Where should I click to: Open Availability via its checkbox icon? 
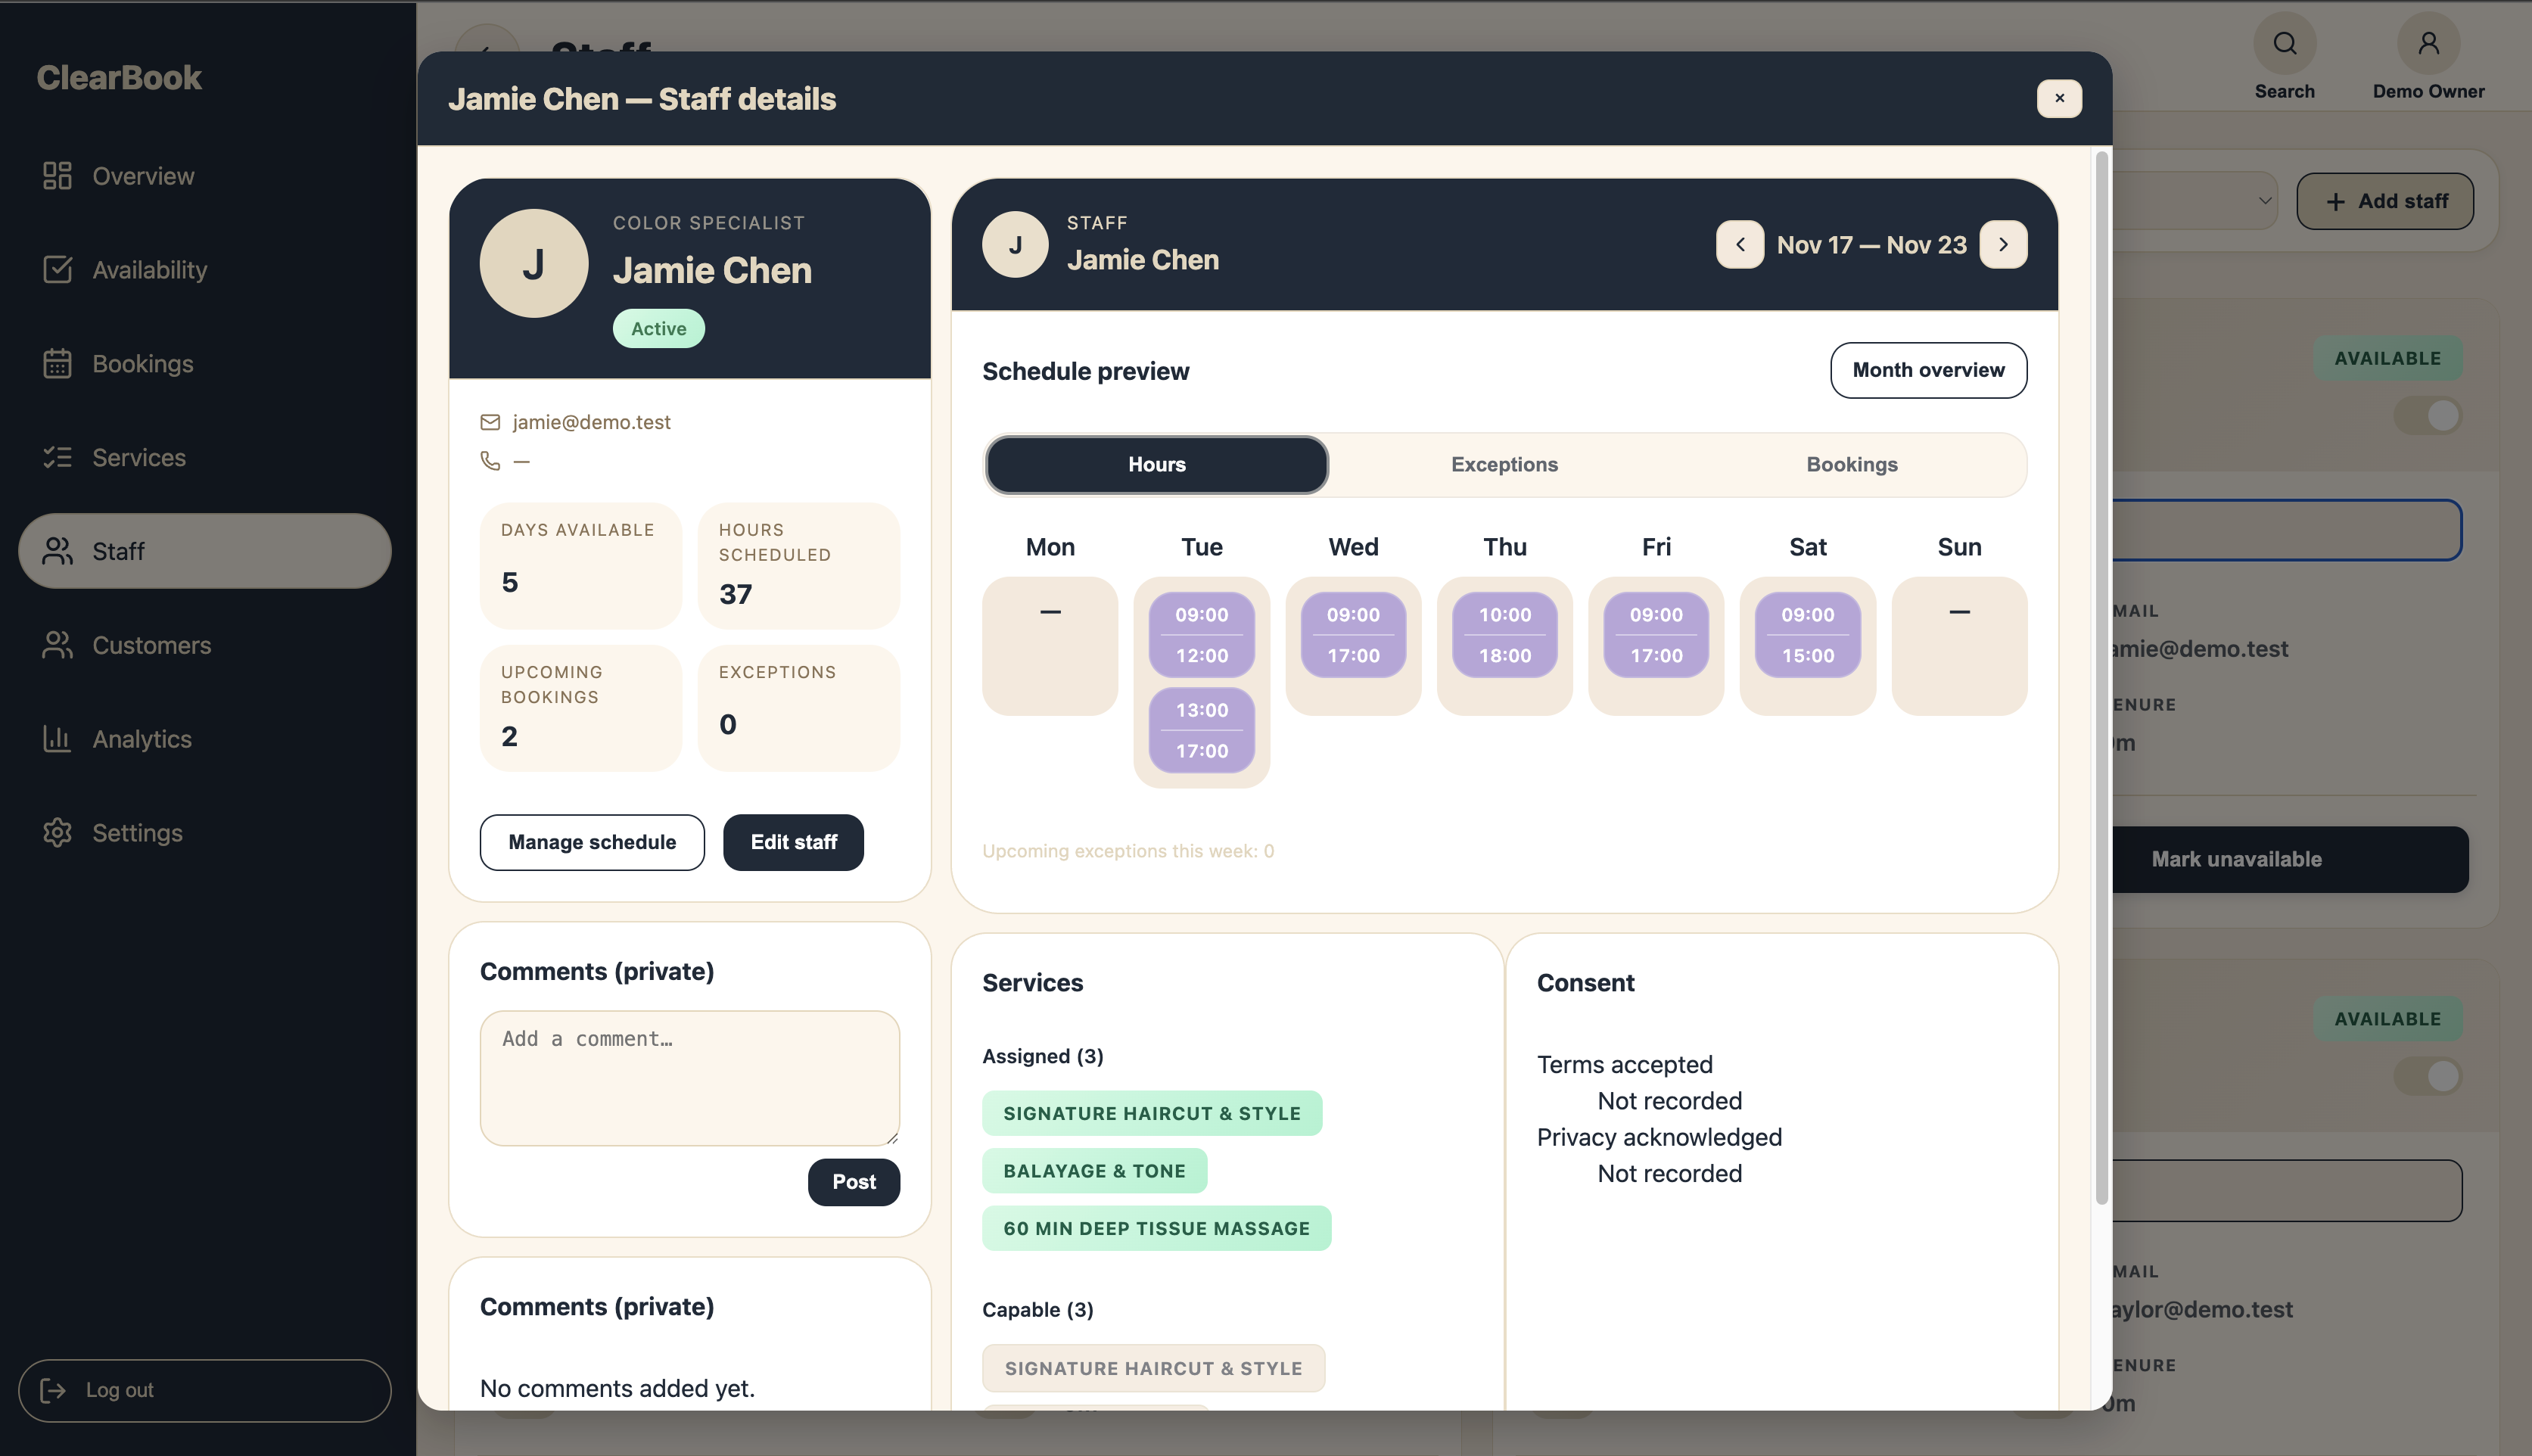57,270
